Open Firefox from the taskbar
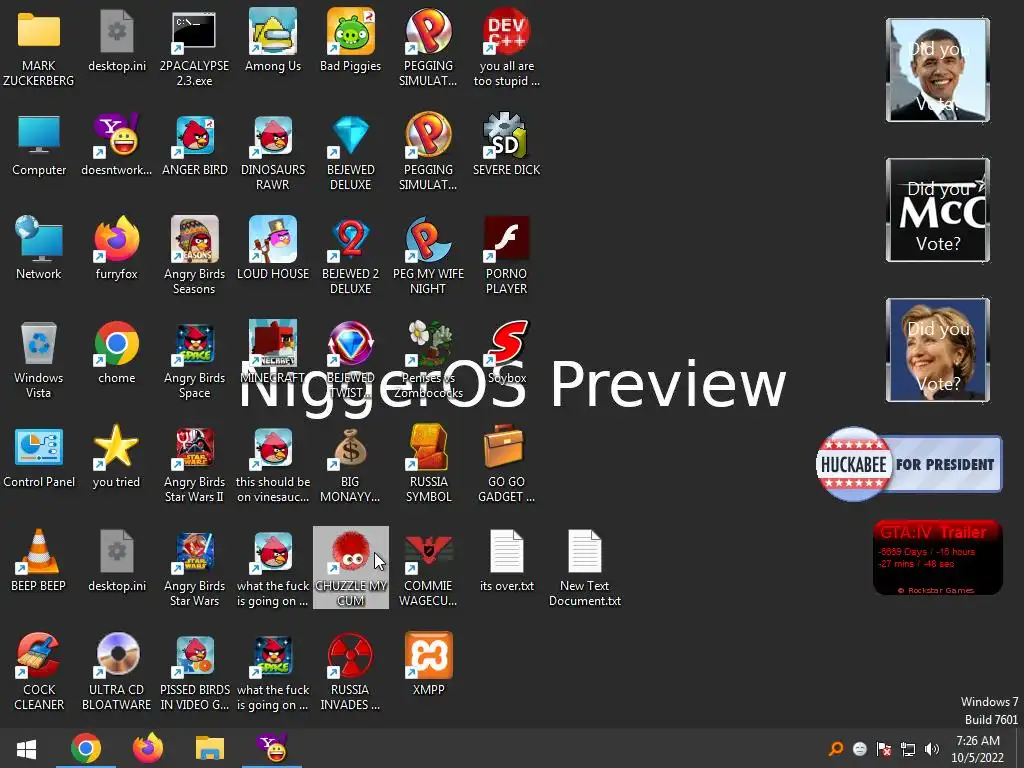The image size is (1024, 768). pyautogui.click(x=148, y=748)
